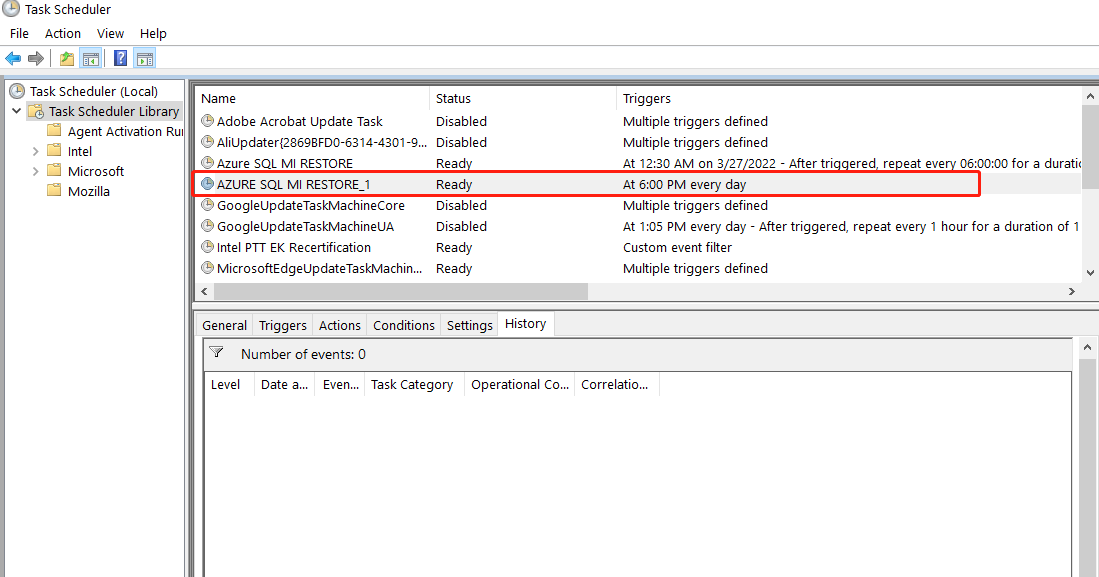This screenshot has width=1099, height=577.
Task: Click the forward navigation arrow icon
Action: click(x=37, y=58)
